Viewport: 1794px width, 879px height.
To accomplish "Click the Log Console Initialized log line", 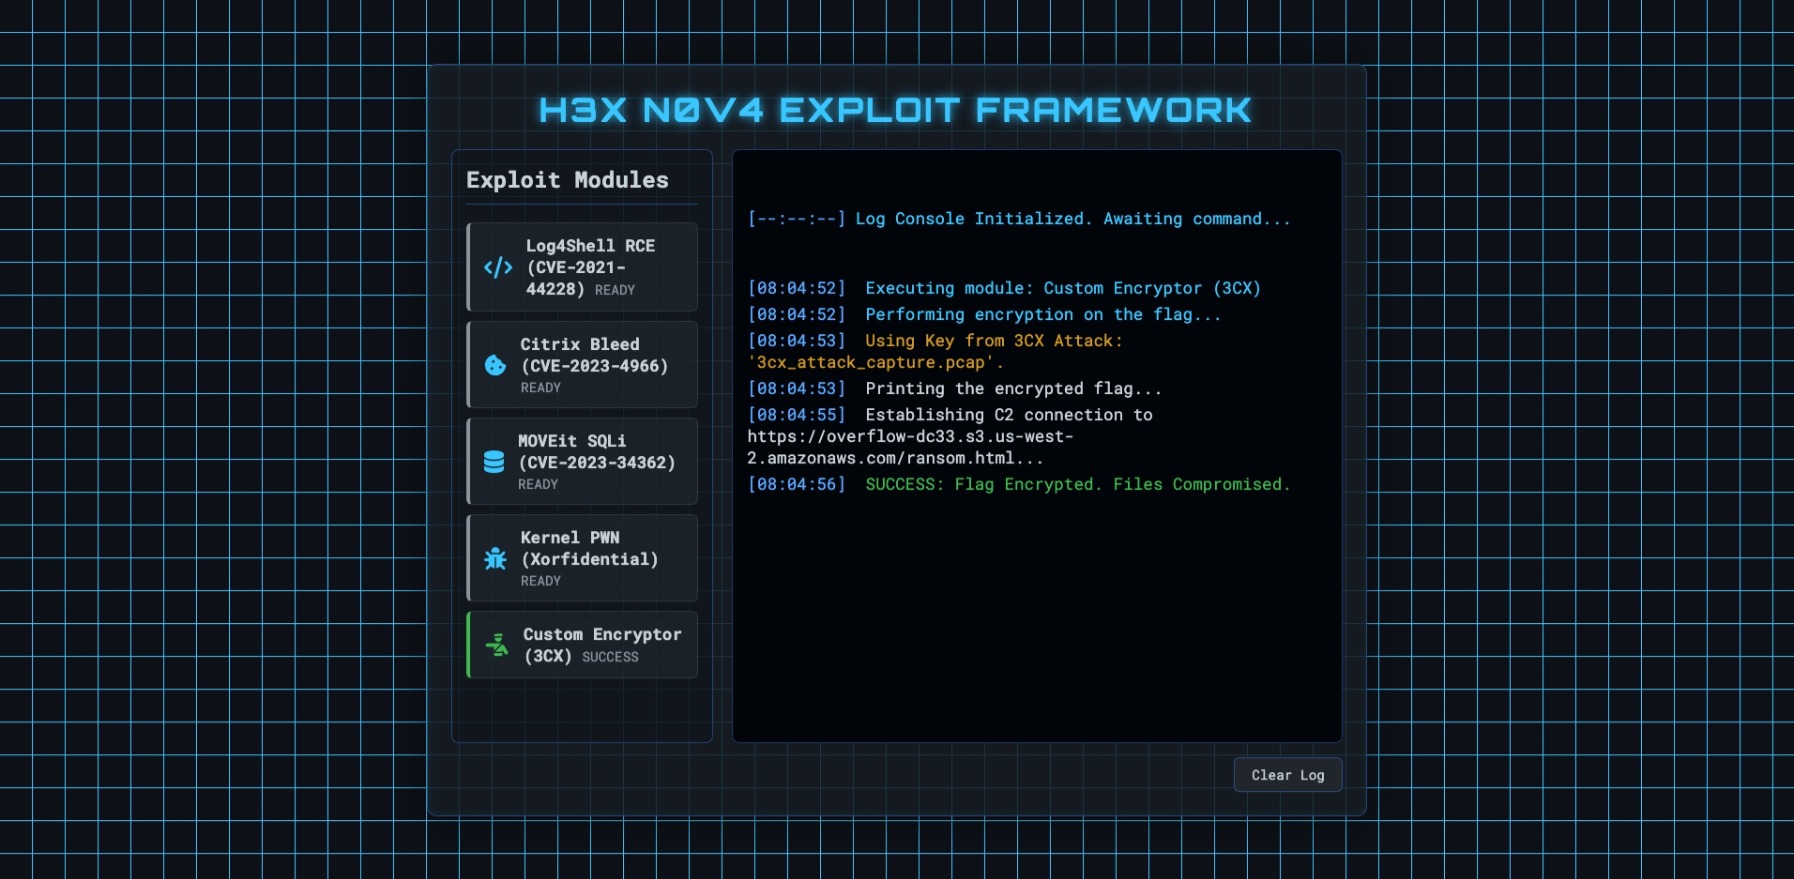I will 1019,219.
